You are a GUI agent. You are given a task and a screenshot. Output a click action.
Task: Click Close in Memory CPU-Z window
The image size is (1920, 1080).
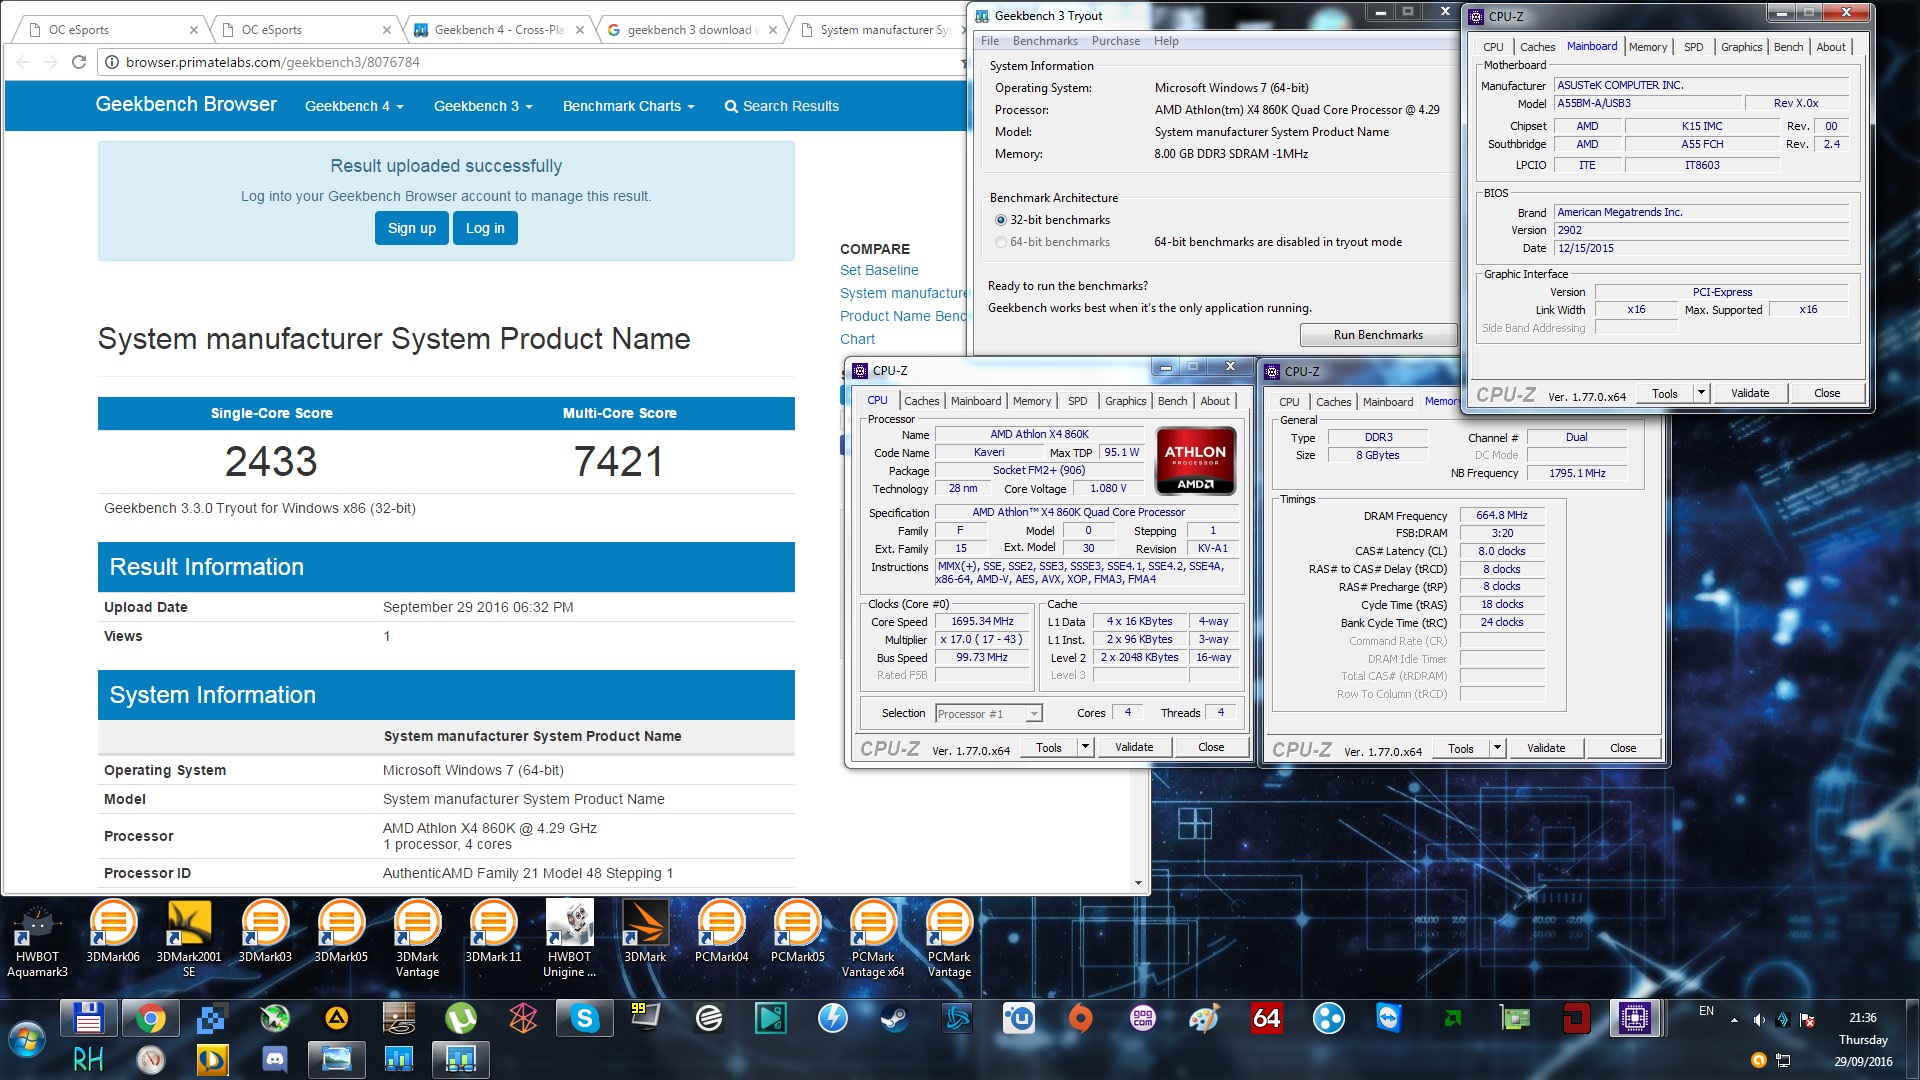point(1622,748)
